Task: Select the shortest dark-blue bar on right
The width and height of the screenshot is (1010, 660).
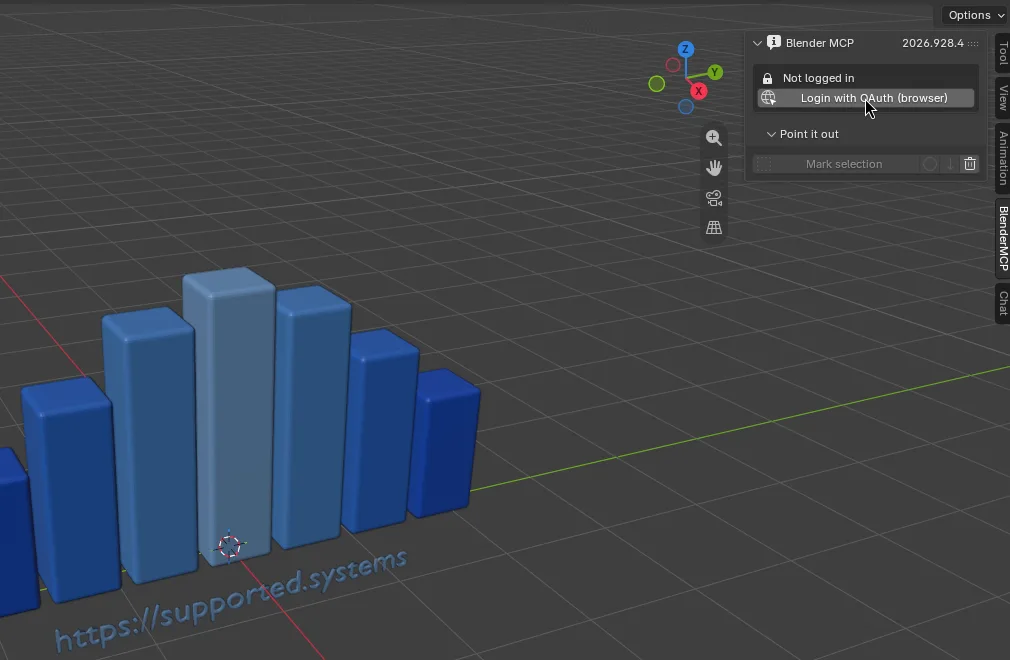Action: click(444, 444)
